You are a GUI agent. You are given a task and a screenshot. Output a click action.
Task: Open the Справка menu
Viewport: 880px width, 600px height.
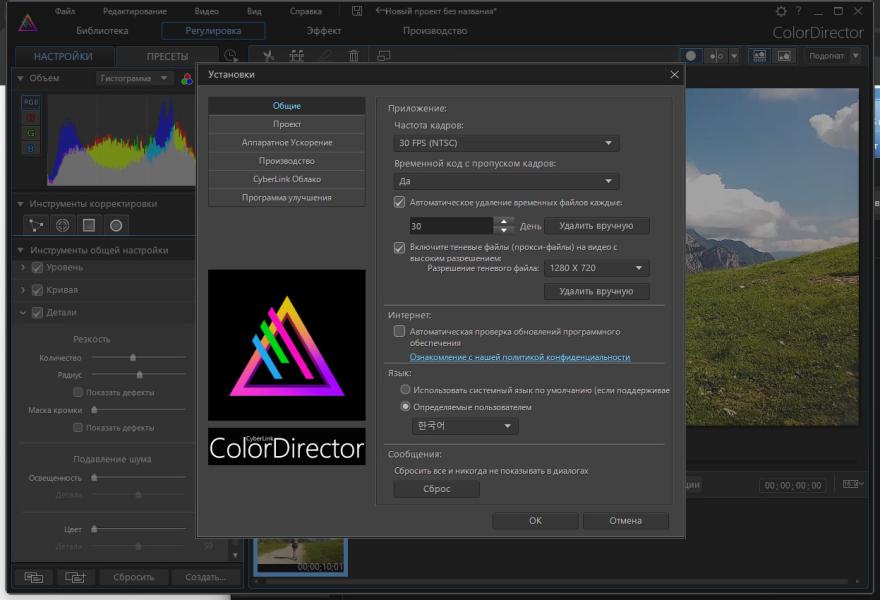click(x=306, y=11)
